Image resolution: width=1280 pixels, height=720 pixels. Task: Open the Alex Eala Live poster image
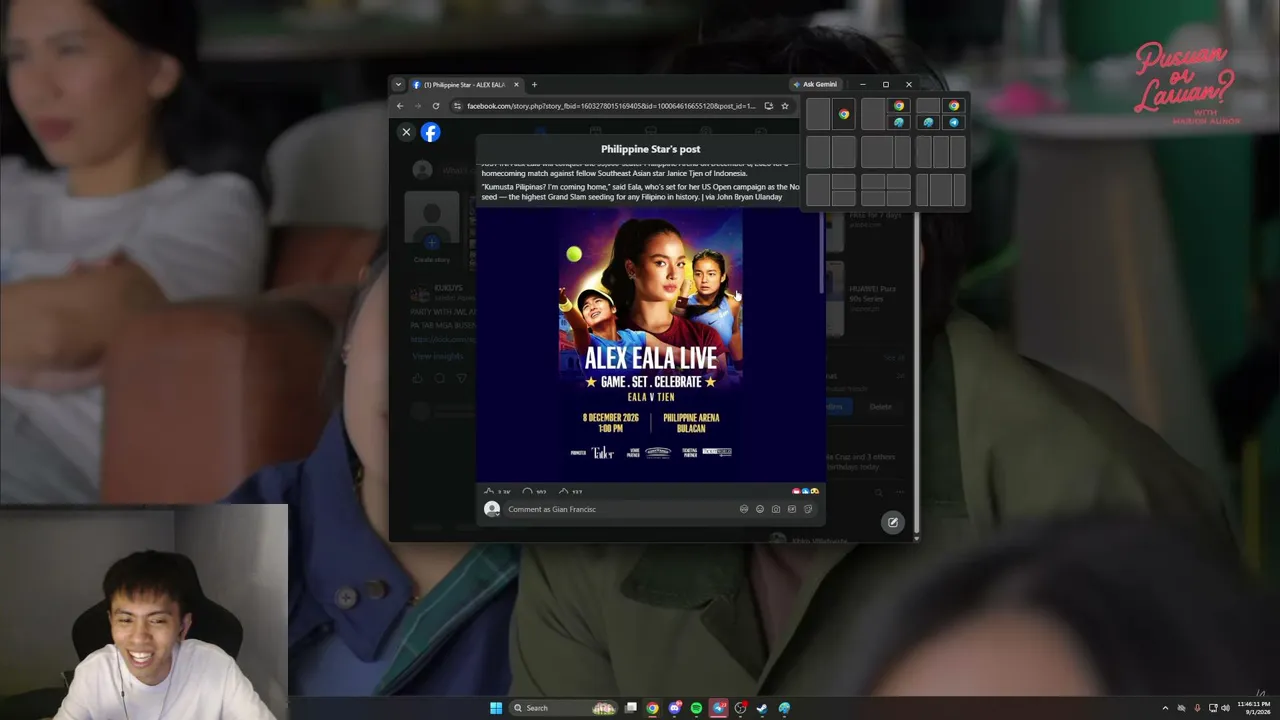[651, 342]
